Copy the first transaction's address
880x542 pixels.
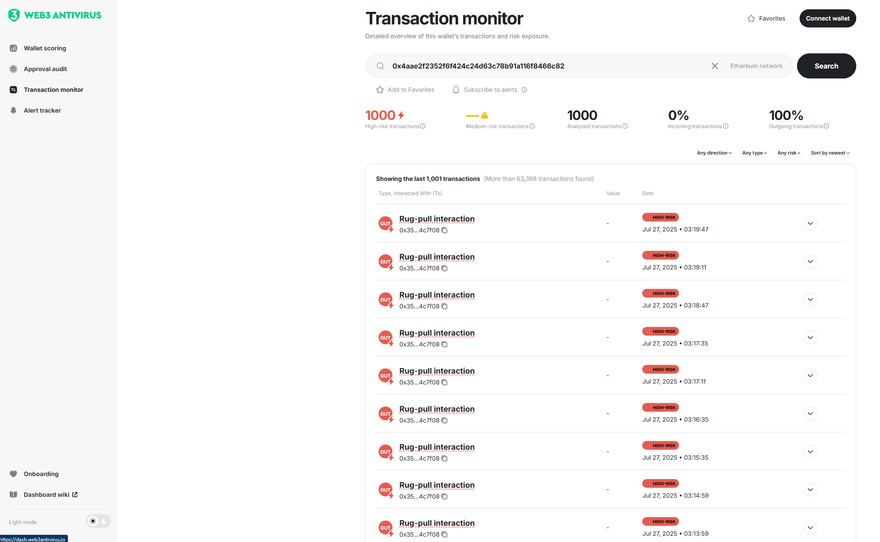(x=445, y=230)
